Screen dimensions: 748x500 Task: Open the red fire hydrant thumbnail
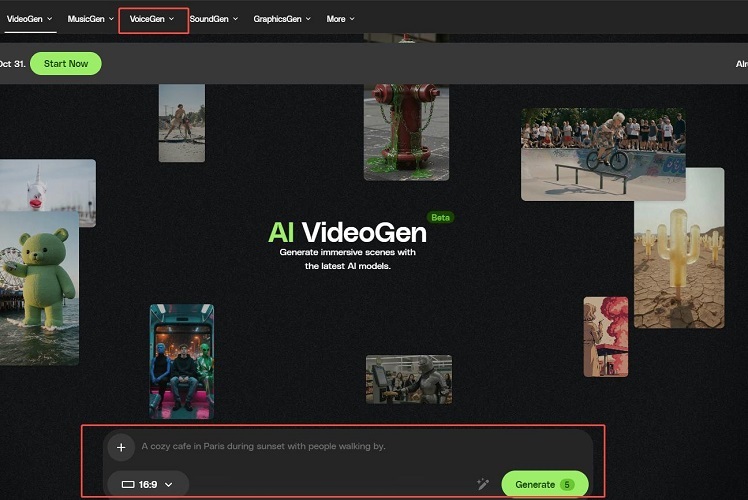tap(405, 130)
